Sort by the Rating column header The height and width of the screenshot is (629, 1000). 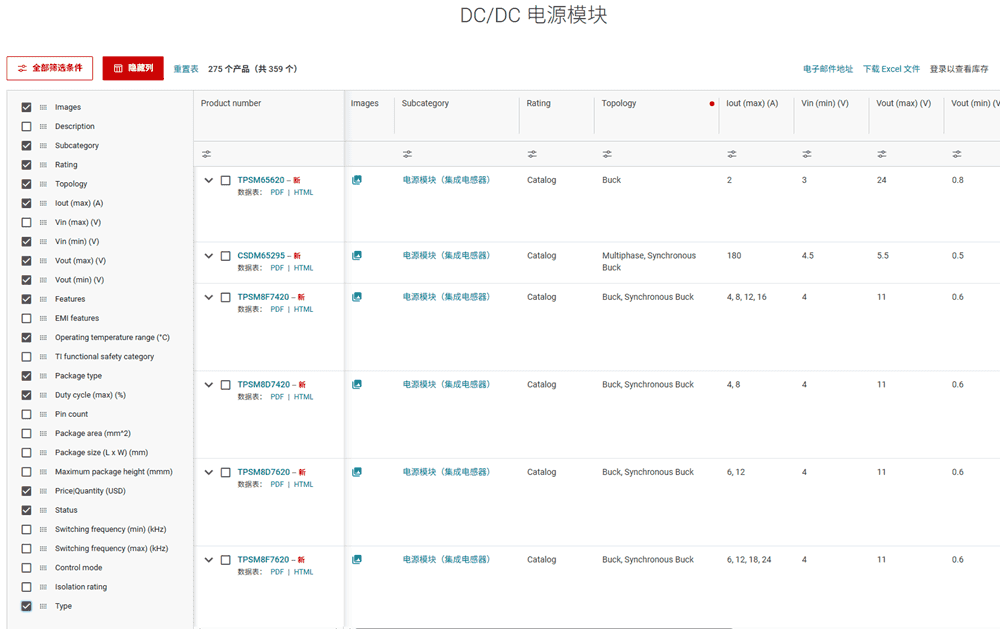pos(538,103)
